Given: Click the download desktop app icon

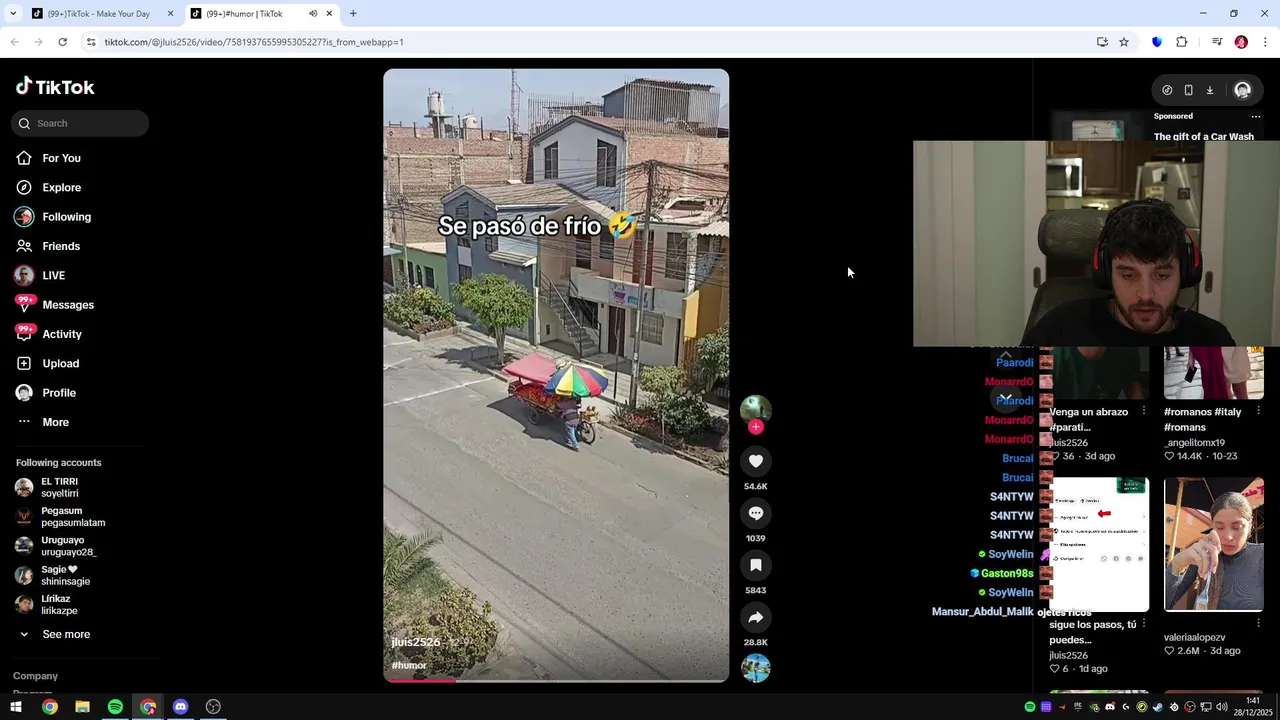Looking at the screenshot, I should click(1209, 90).
